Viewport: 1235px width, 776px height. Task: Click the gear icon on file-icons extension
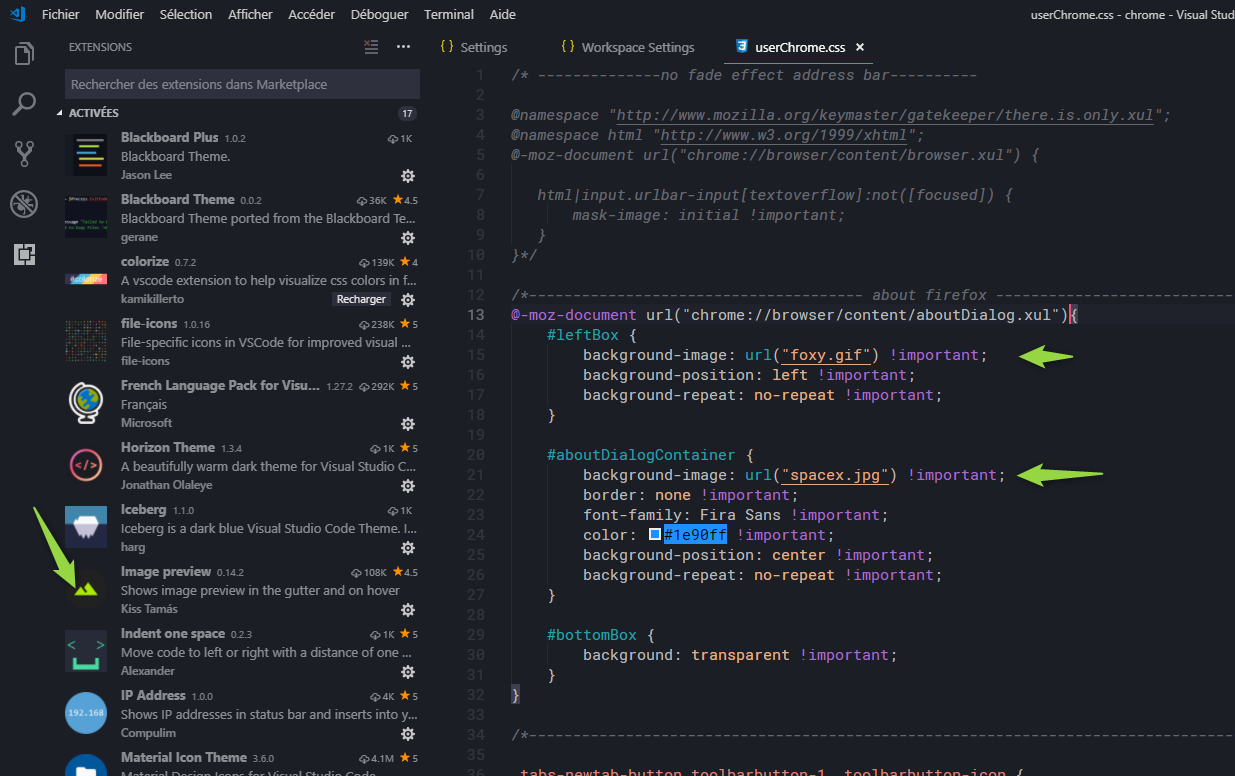coord(408,362)
